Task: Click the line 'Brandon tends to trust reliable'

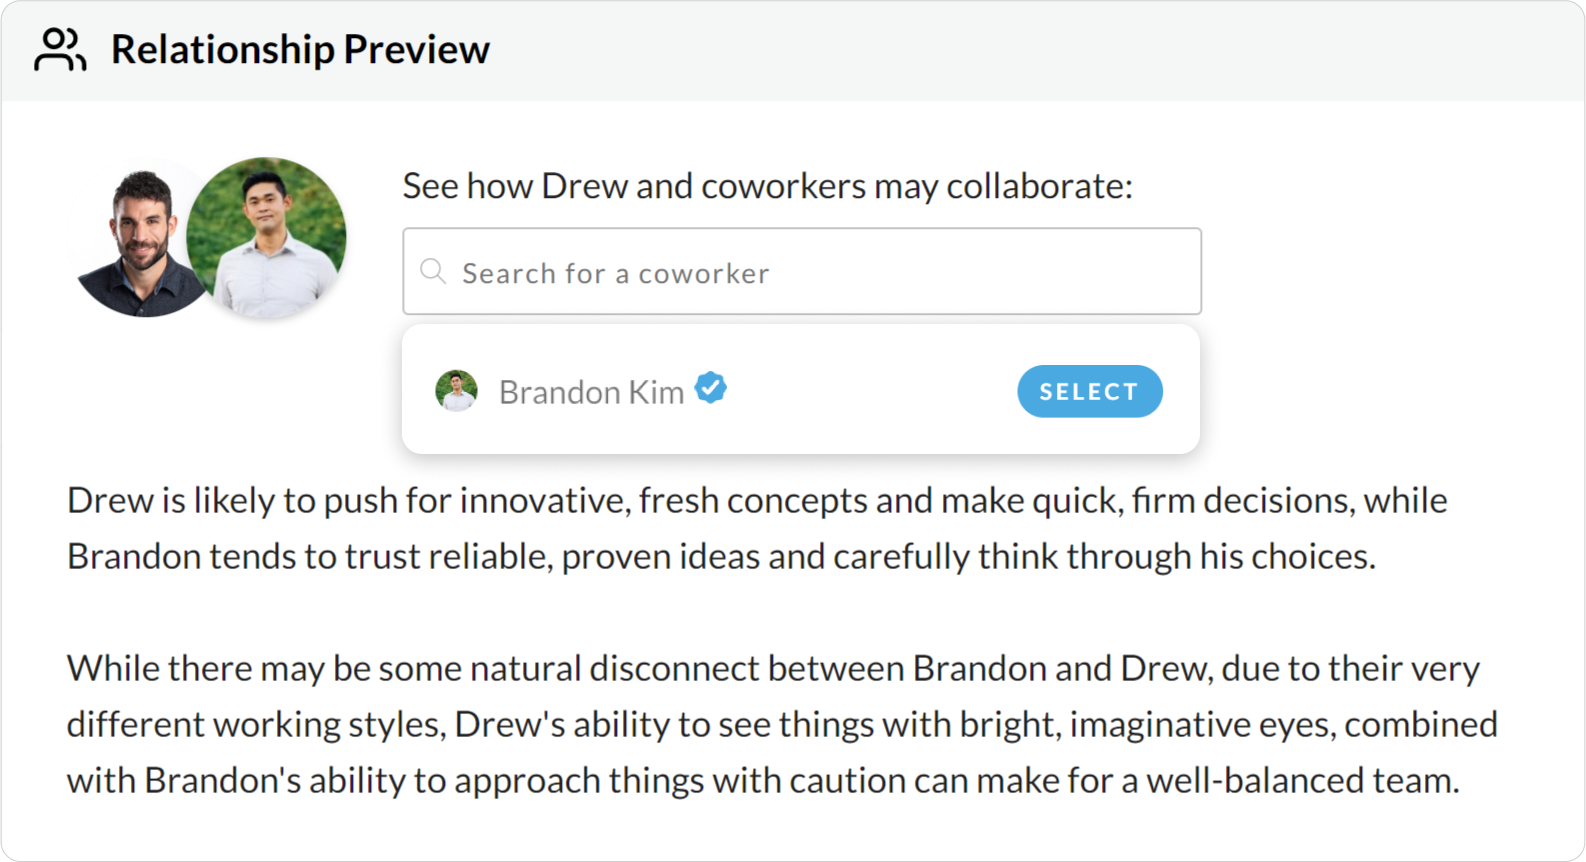Action: point(721,556)
